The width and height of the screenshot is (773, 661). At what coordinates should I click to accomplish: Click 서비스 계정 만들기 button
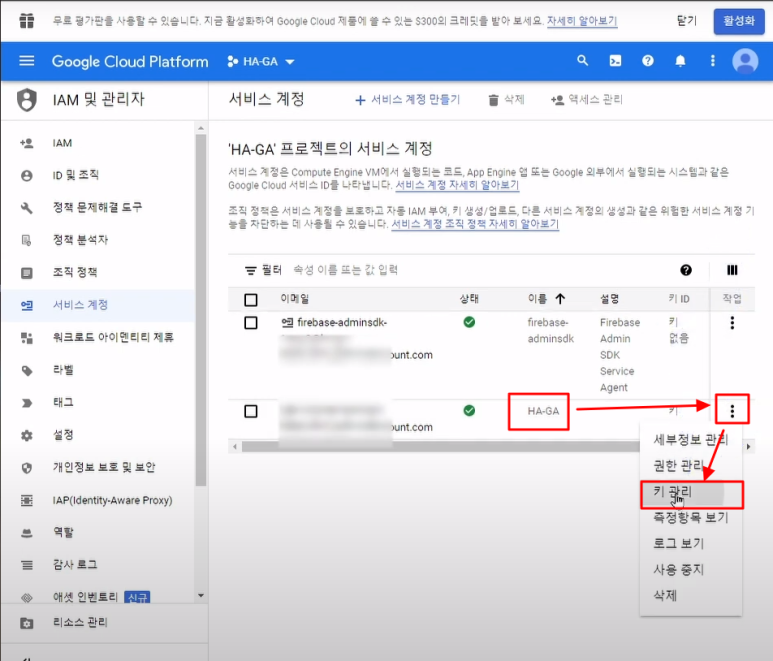[407, 100]
